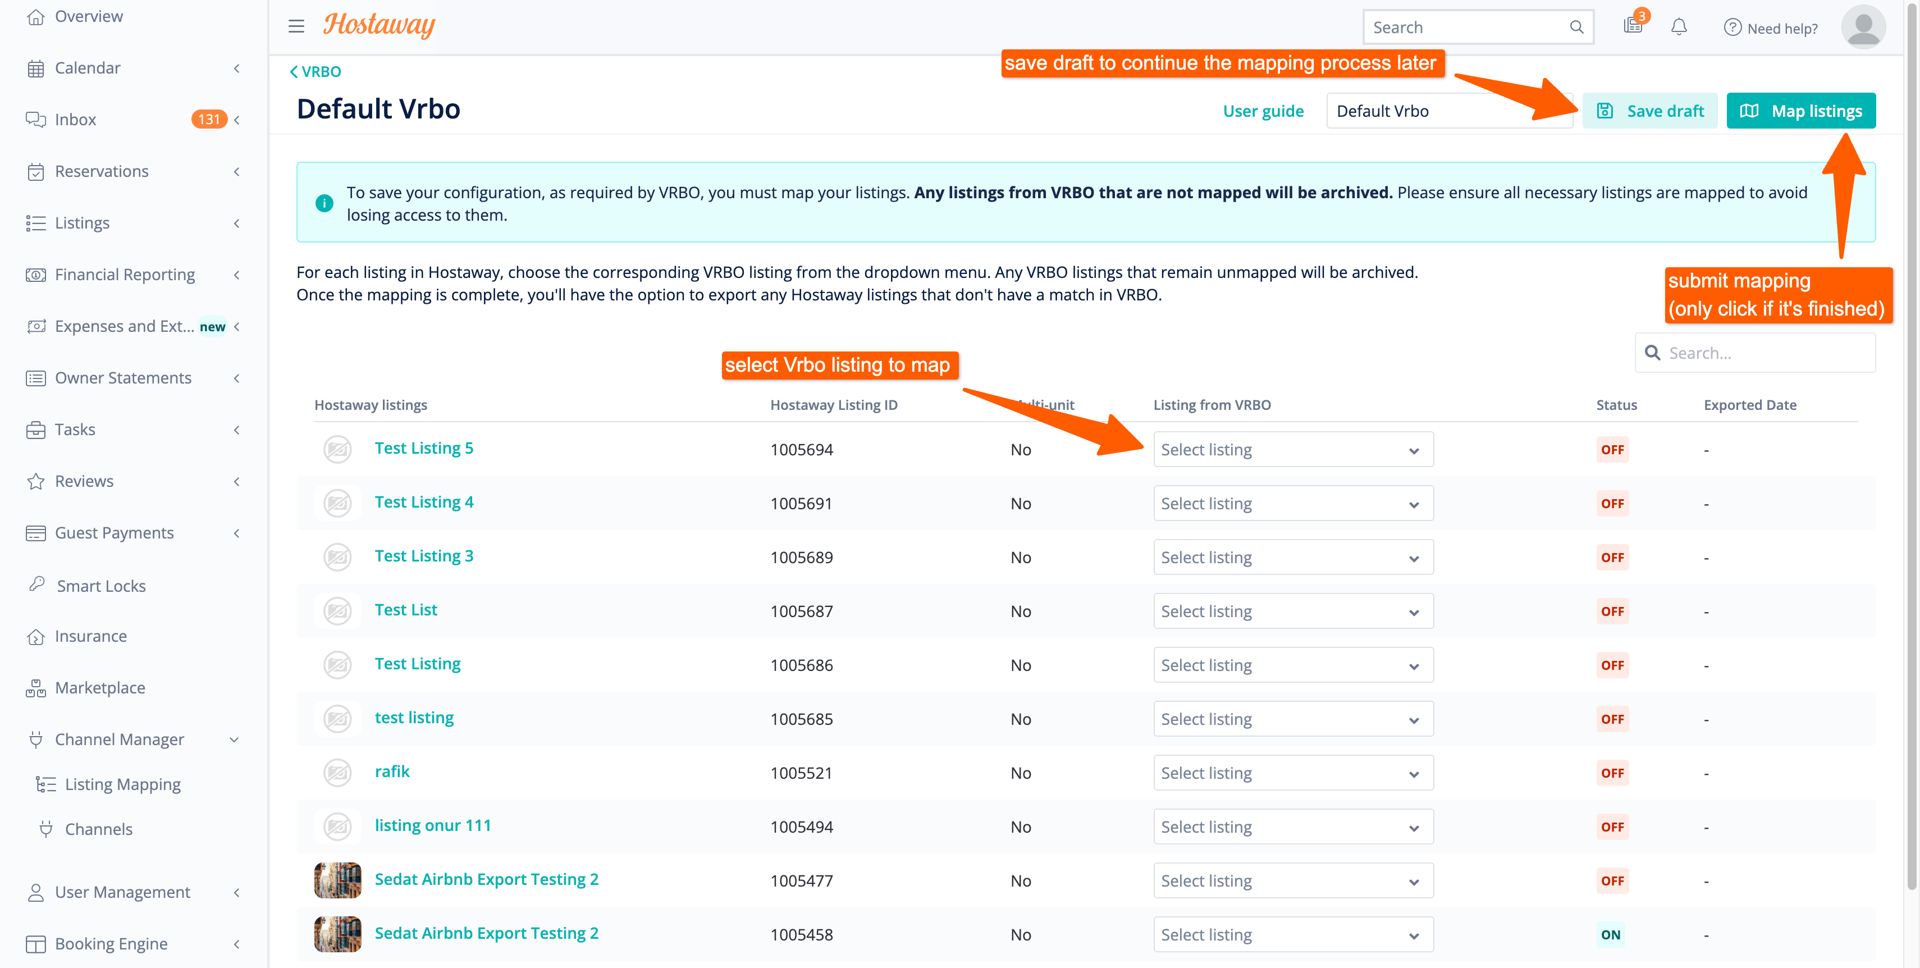Toggle the ON status for listing 1005458
Screen dimensions: 1920x968
point(1611,936)
